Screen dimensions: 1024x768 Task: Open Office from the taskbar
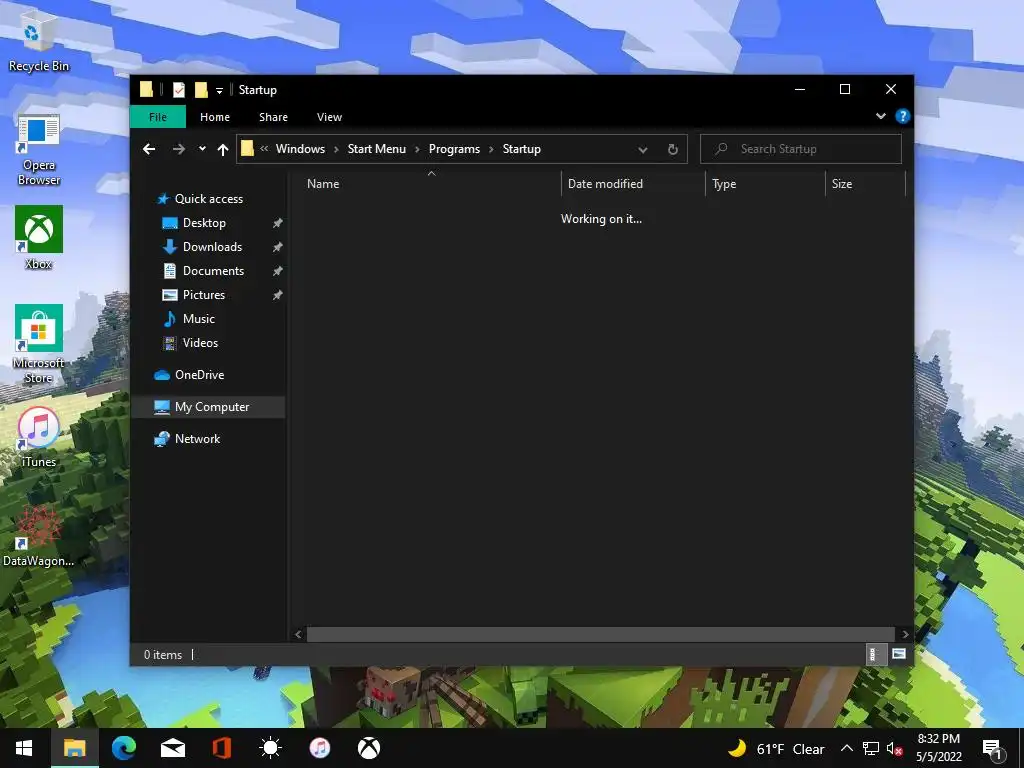(x=221, y=748)
